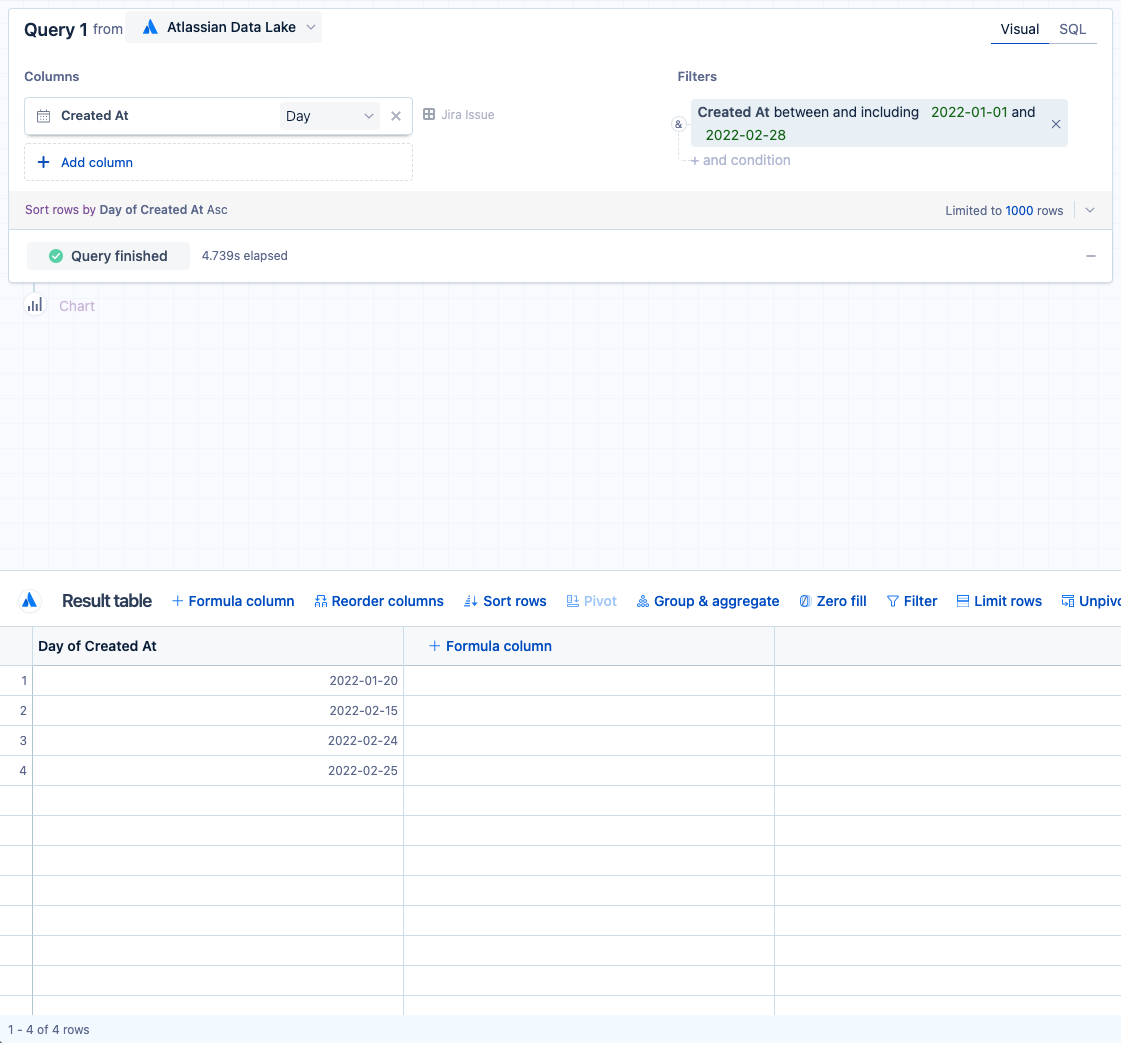The width and height of the screenshot is (1121, 1043).
Task: Click the Unpivot toolbar item
Action: pos(1091,601)
